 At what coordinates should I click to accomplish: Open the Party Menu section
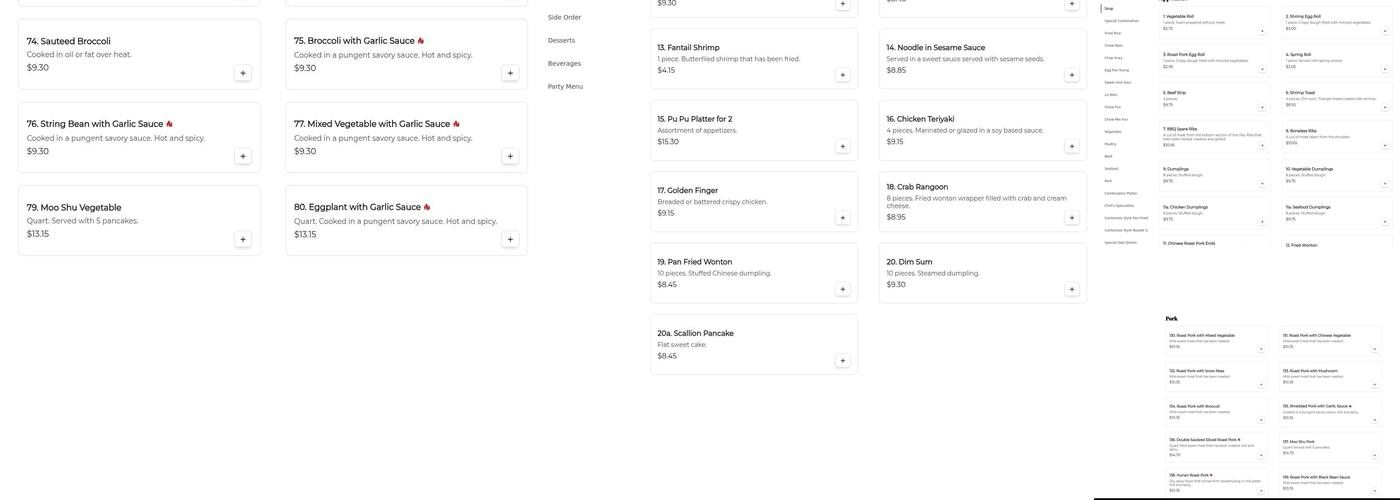coord(565,87)
